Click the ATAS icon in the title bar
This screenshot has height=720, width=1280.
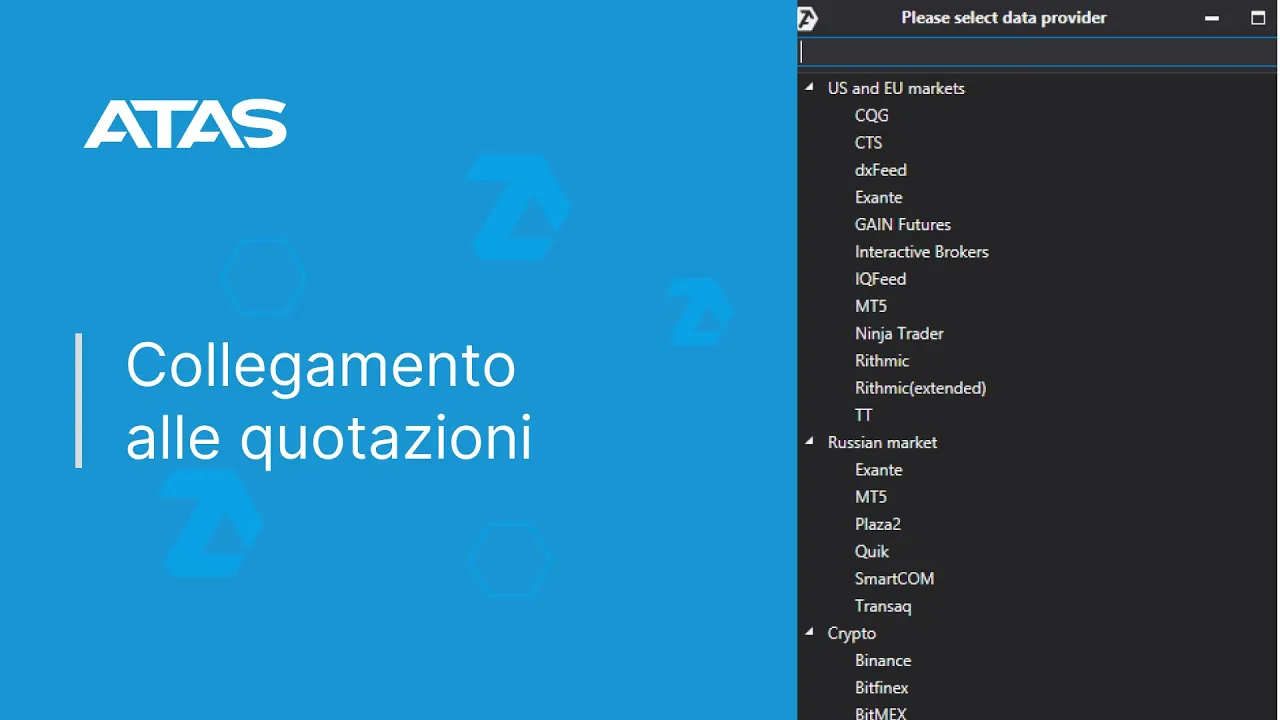807,18
